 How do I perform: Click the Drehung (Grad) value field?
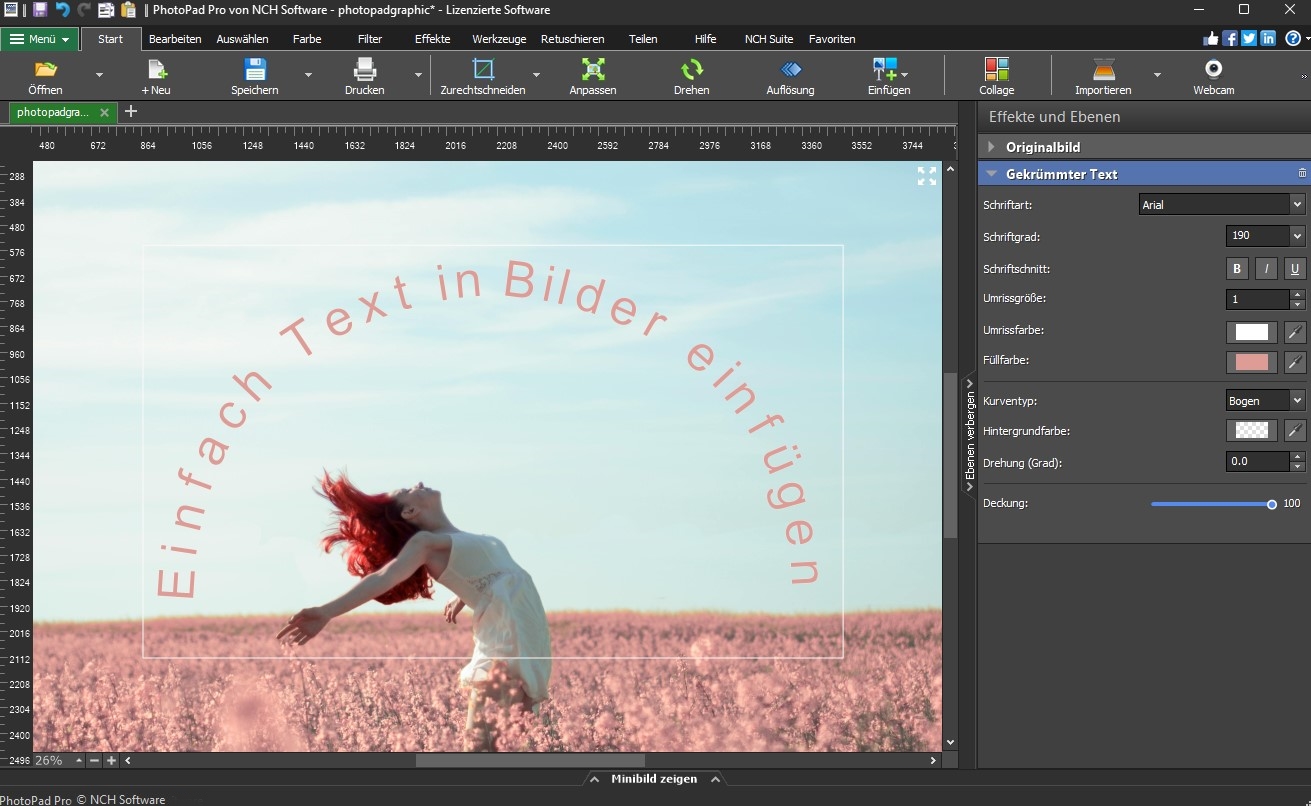click(x=1258, y=462)
